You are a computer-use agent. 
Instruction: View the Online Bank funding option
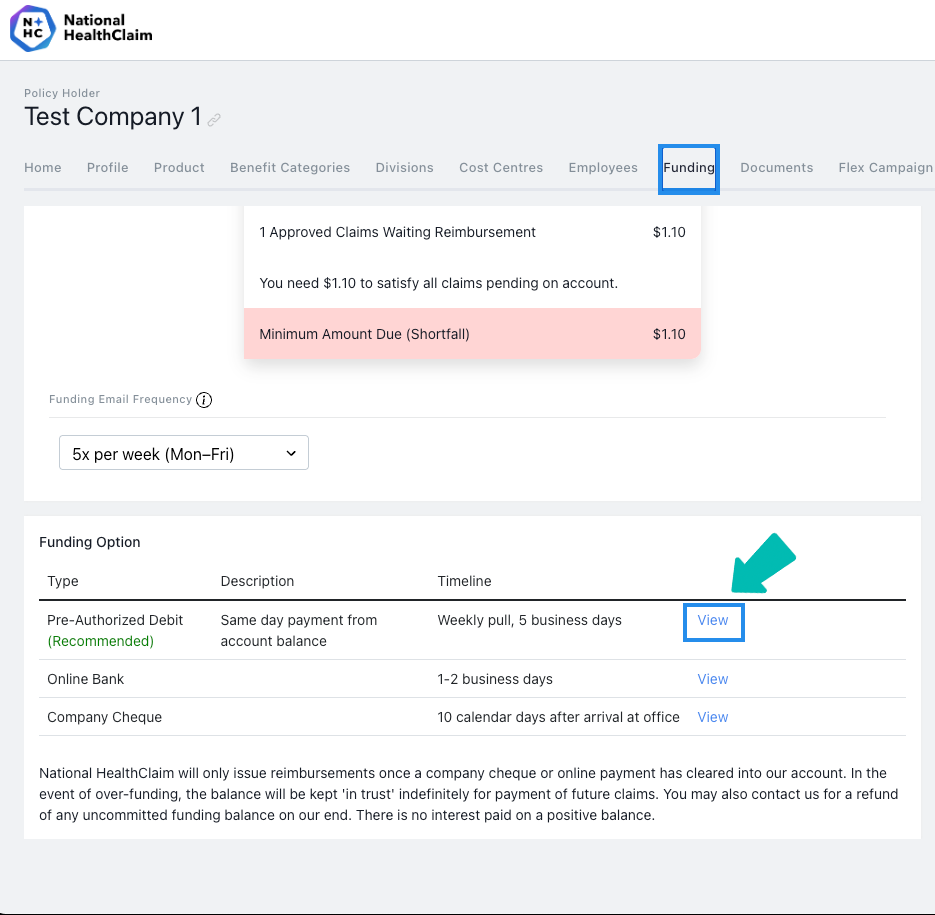(x=713, y=679)
